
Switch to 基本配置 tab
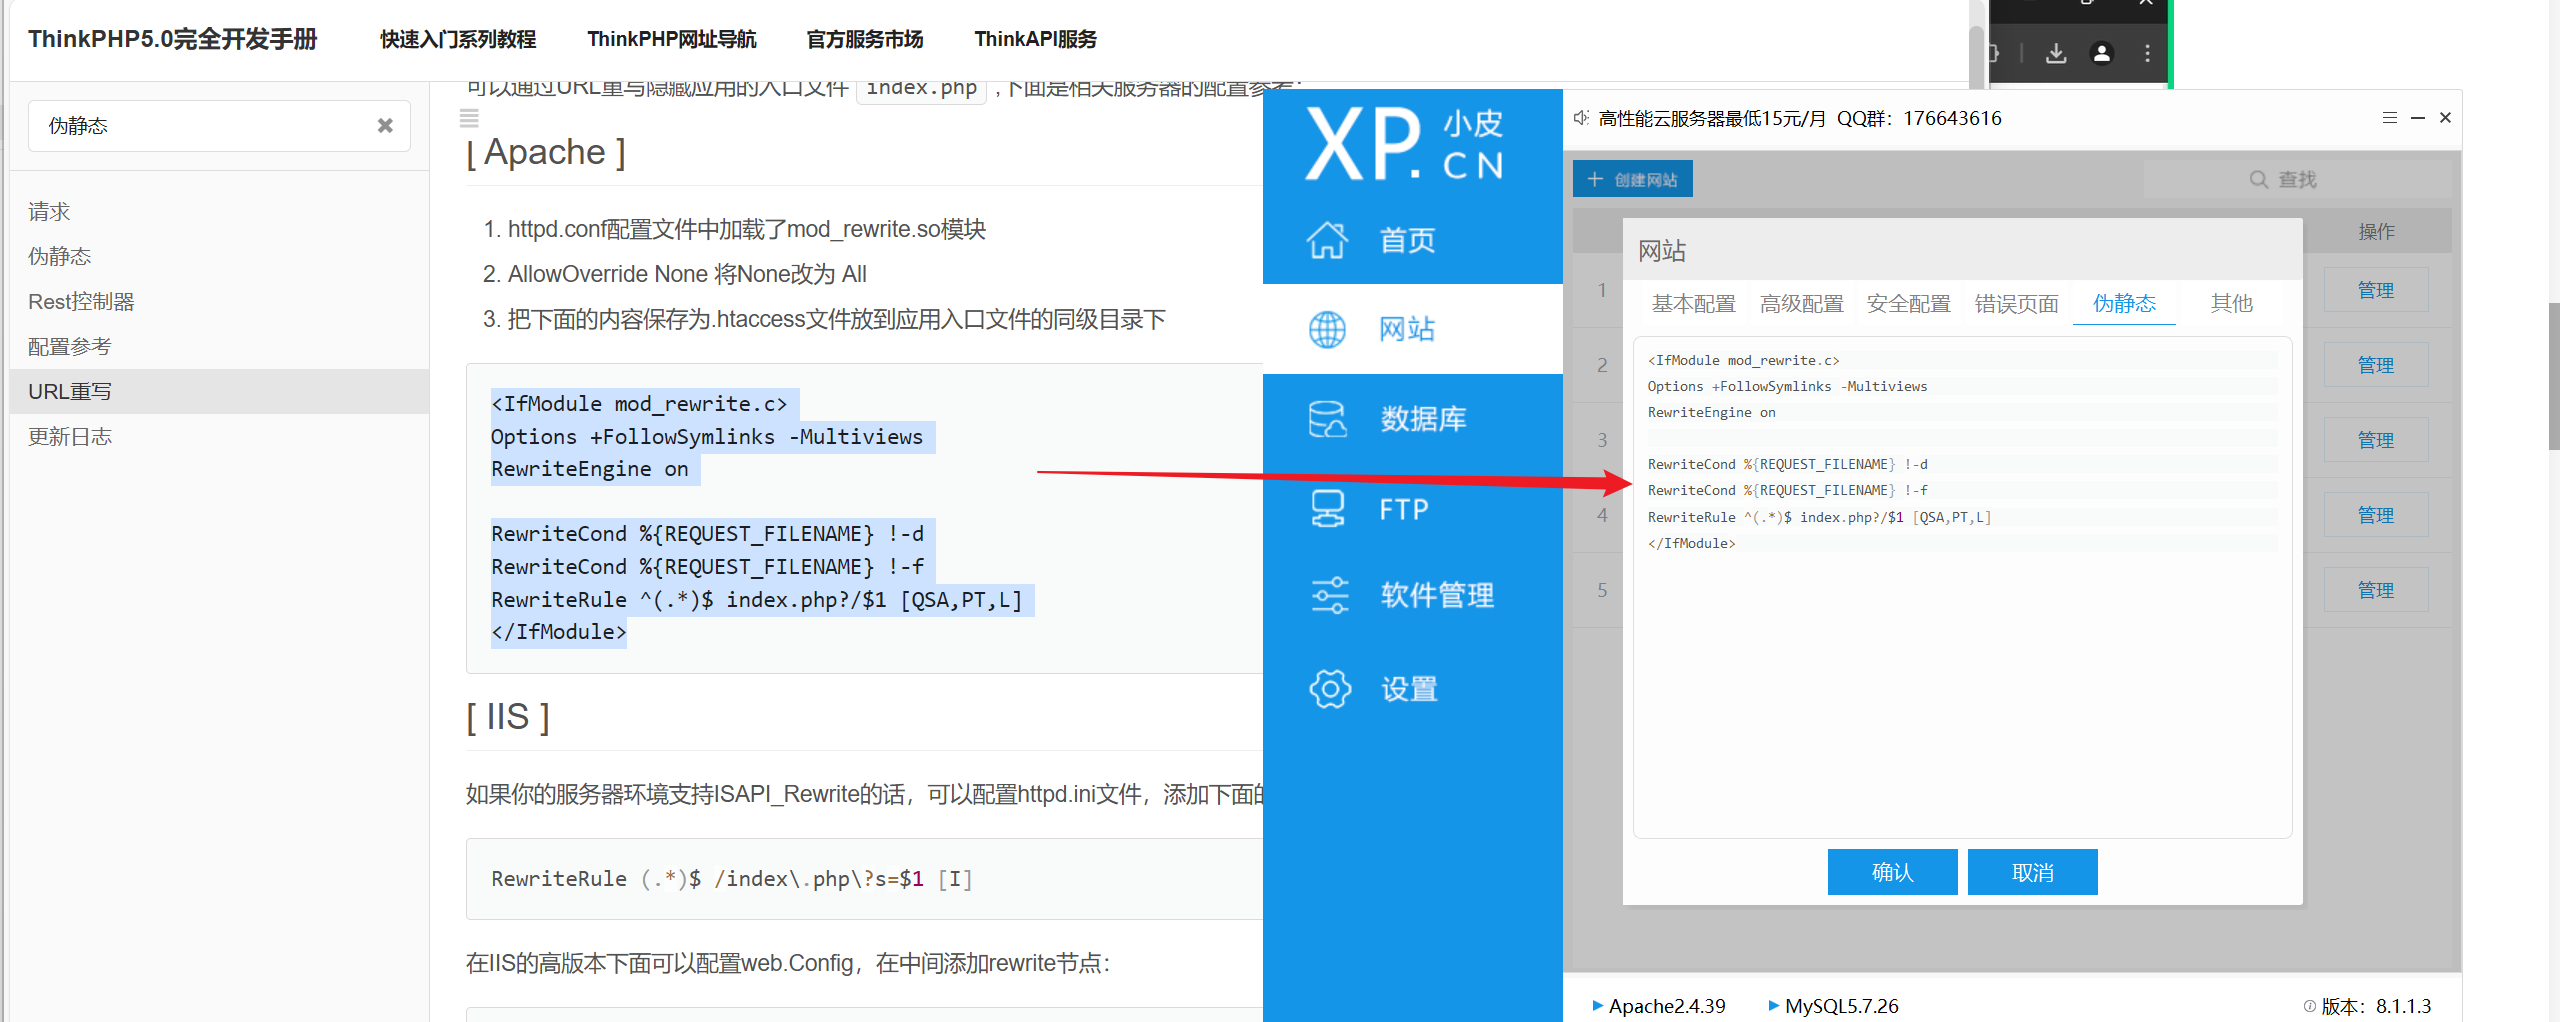pos(1693,304)
